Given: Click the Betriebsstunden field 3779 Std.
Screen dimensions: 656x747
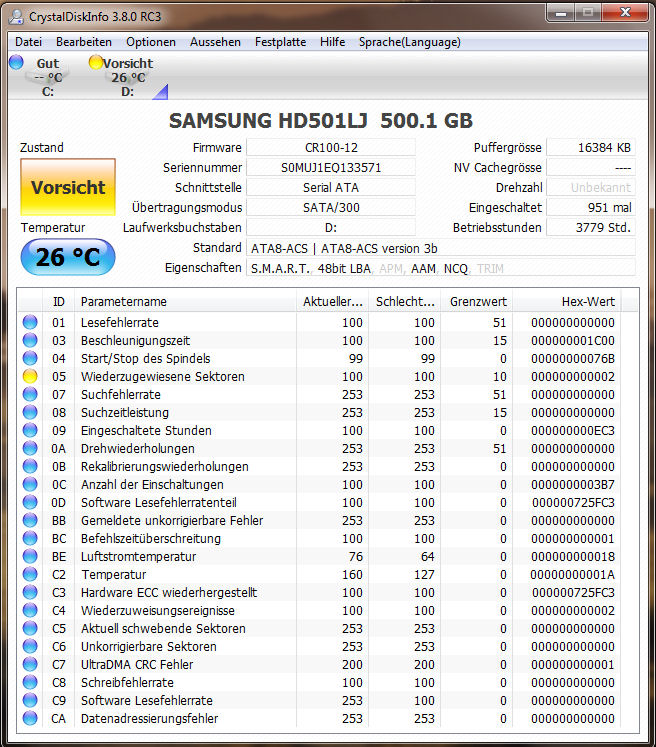Looking at the screenshot, I should coord(591,228).
